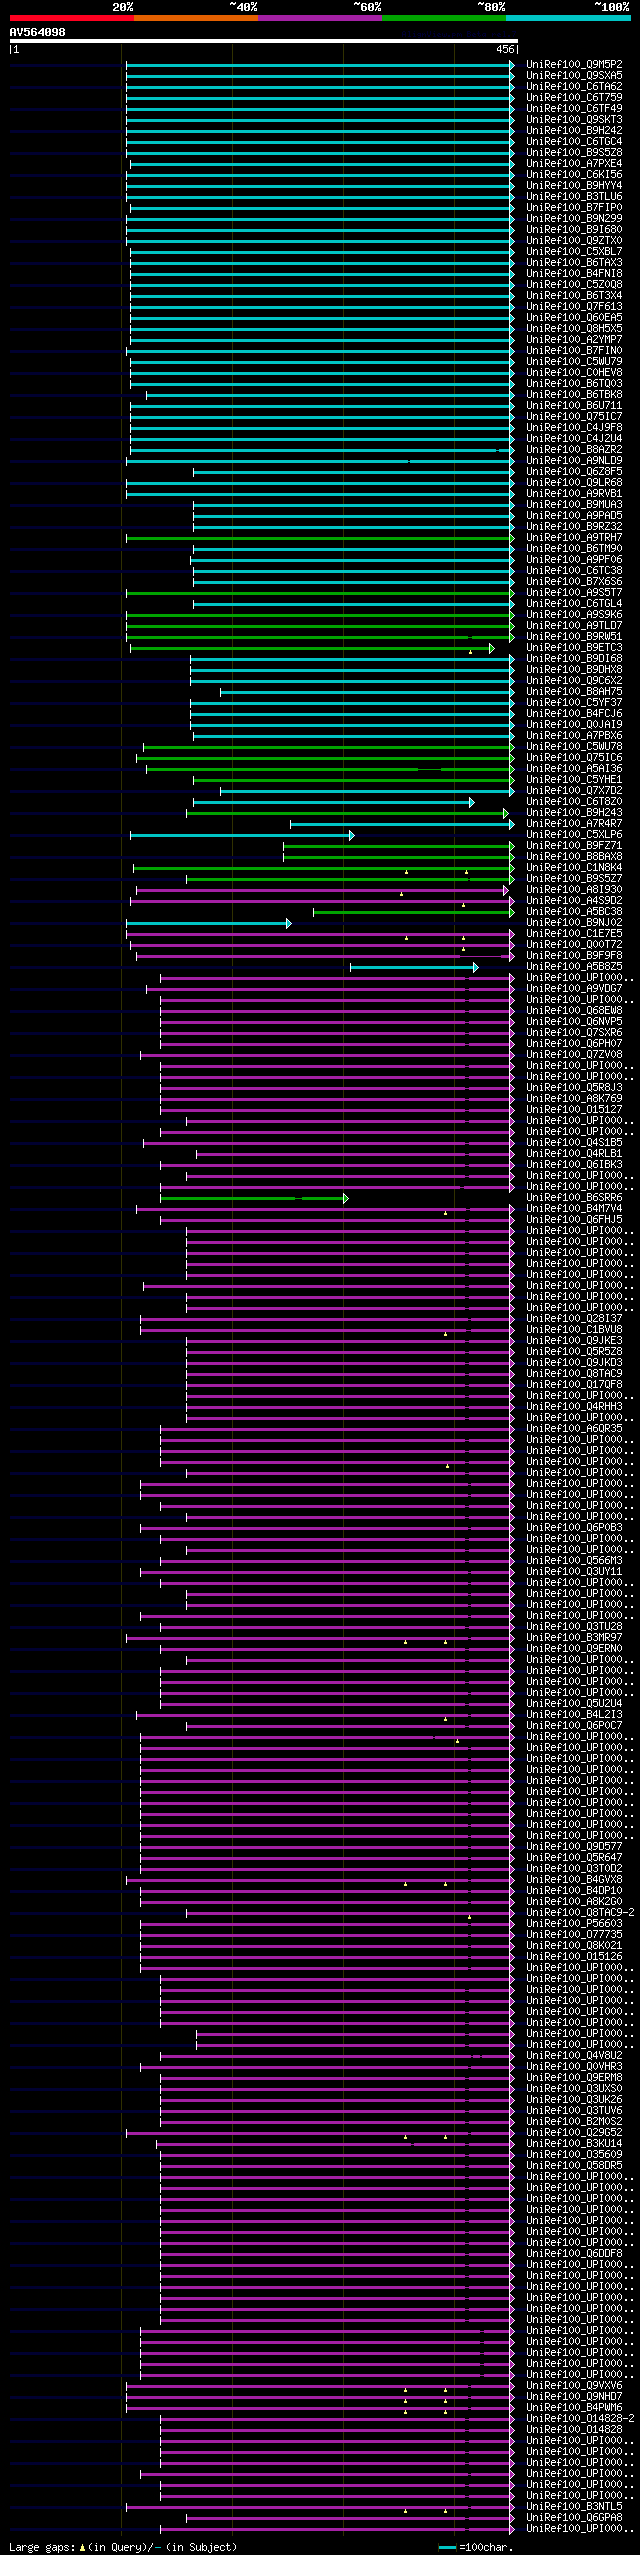Open hit UniRef100_Q9M5P2
Viewport: 640px width, 2555px height.
click(x=574, y=65)
